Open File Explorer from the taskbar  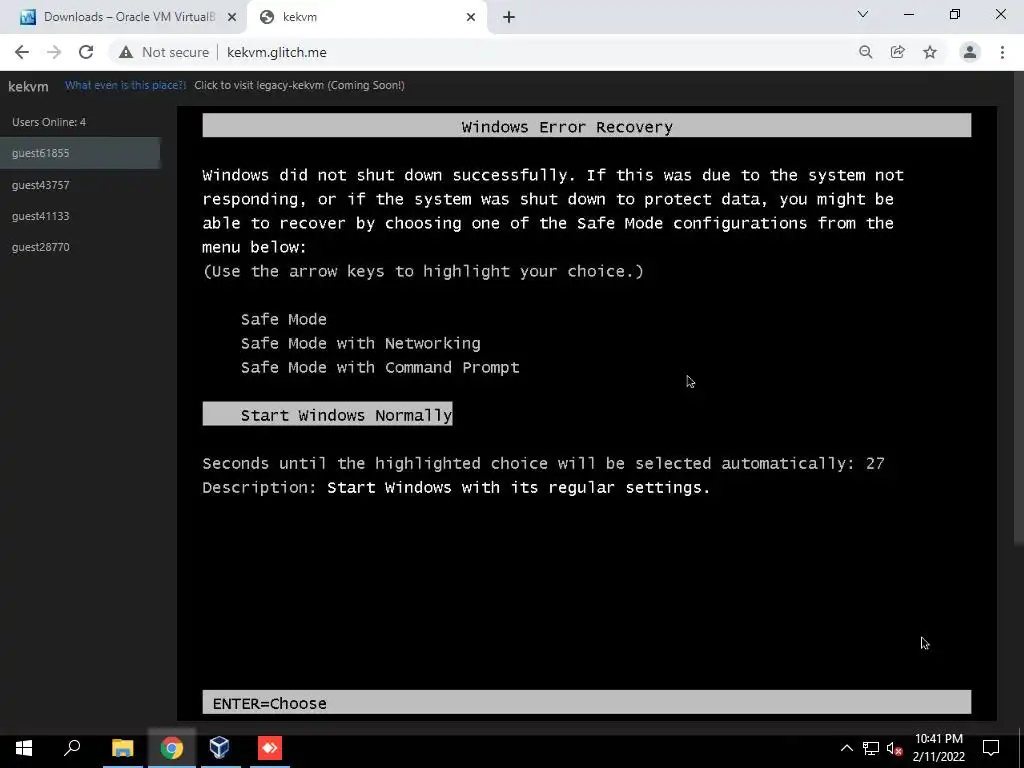coord(122,748)
